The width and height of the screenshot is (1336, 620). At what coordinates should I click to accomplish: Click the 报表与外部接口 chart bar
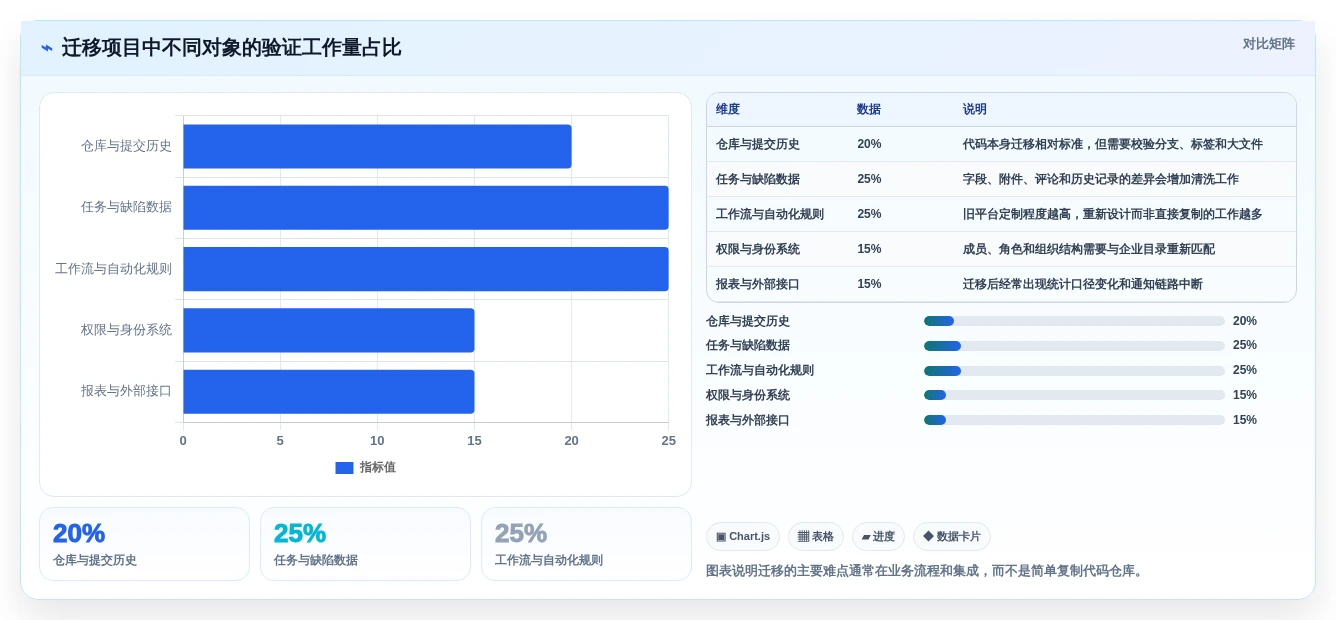329,391
